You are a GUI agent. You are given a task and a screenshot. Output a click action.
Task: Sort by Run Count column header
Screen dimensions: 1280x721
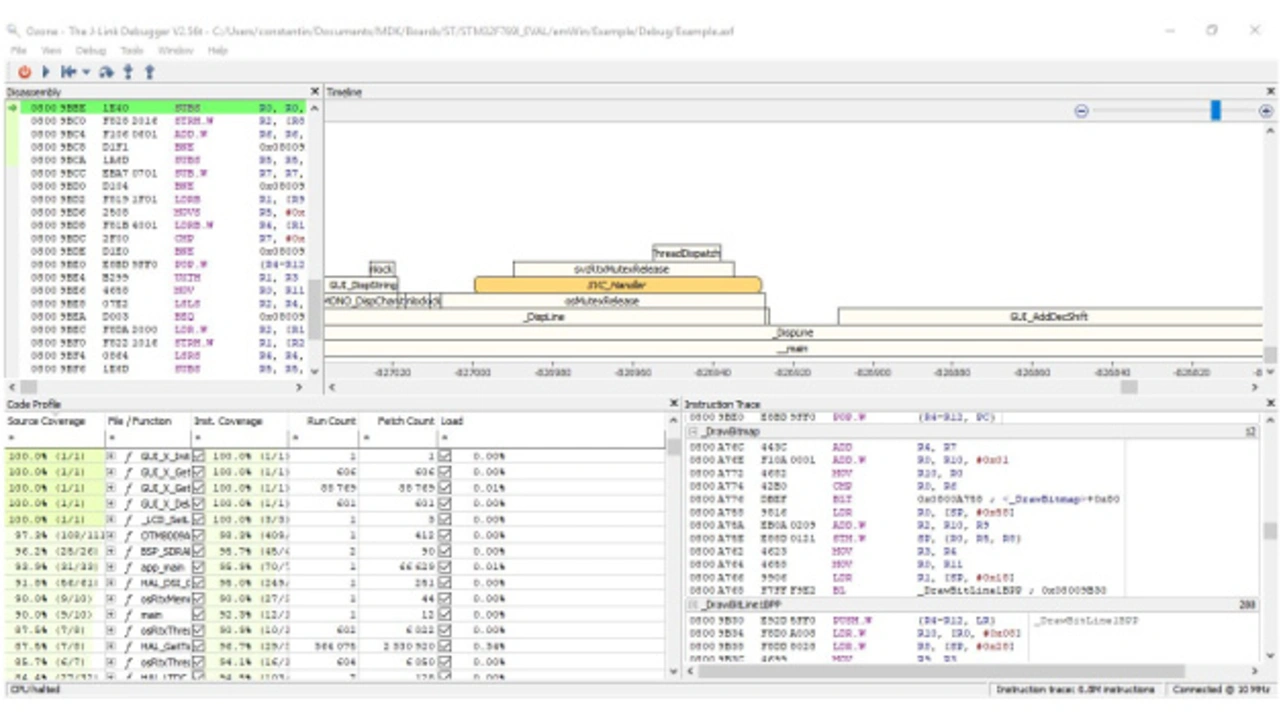331,421
